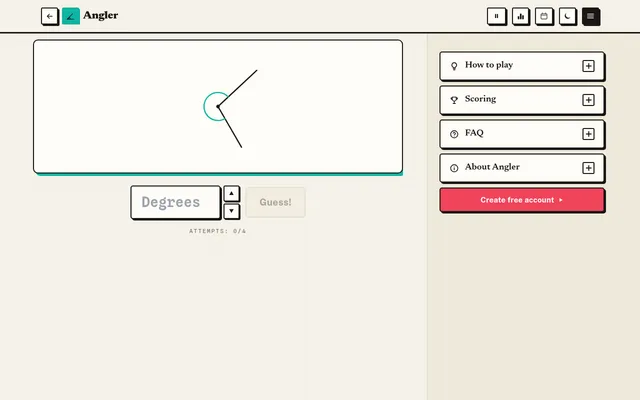Open the dark hamburger menu button
The width and height of the screenshot is (640, 400).
point(591,16)
